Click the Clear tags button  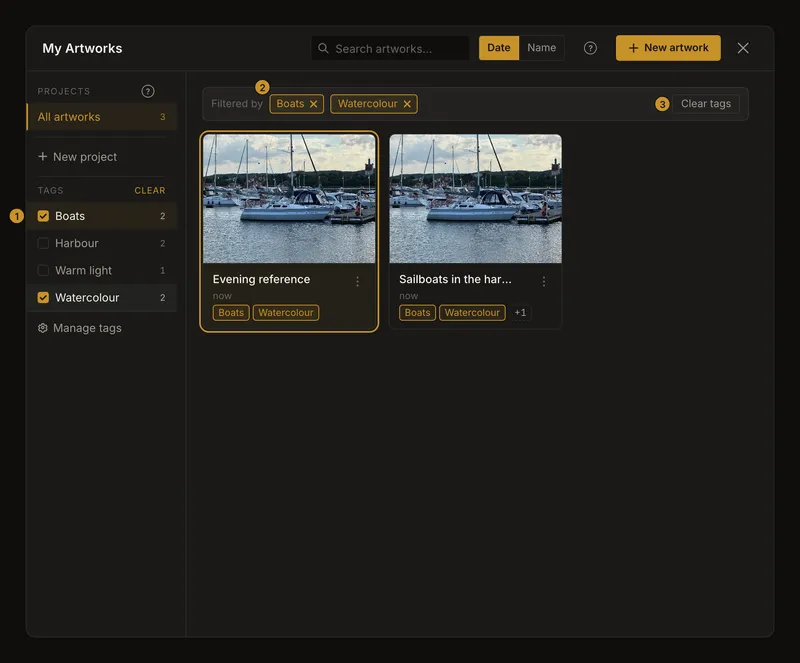click(706, 104)
